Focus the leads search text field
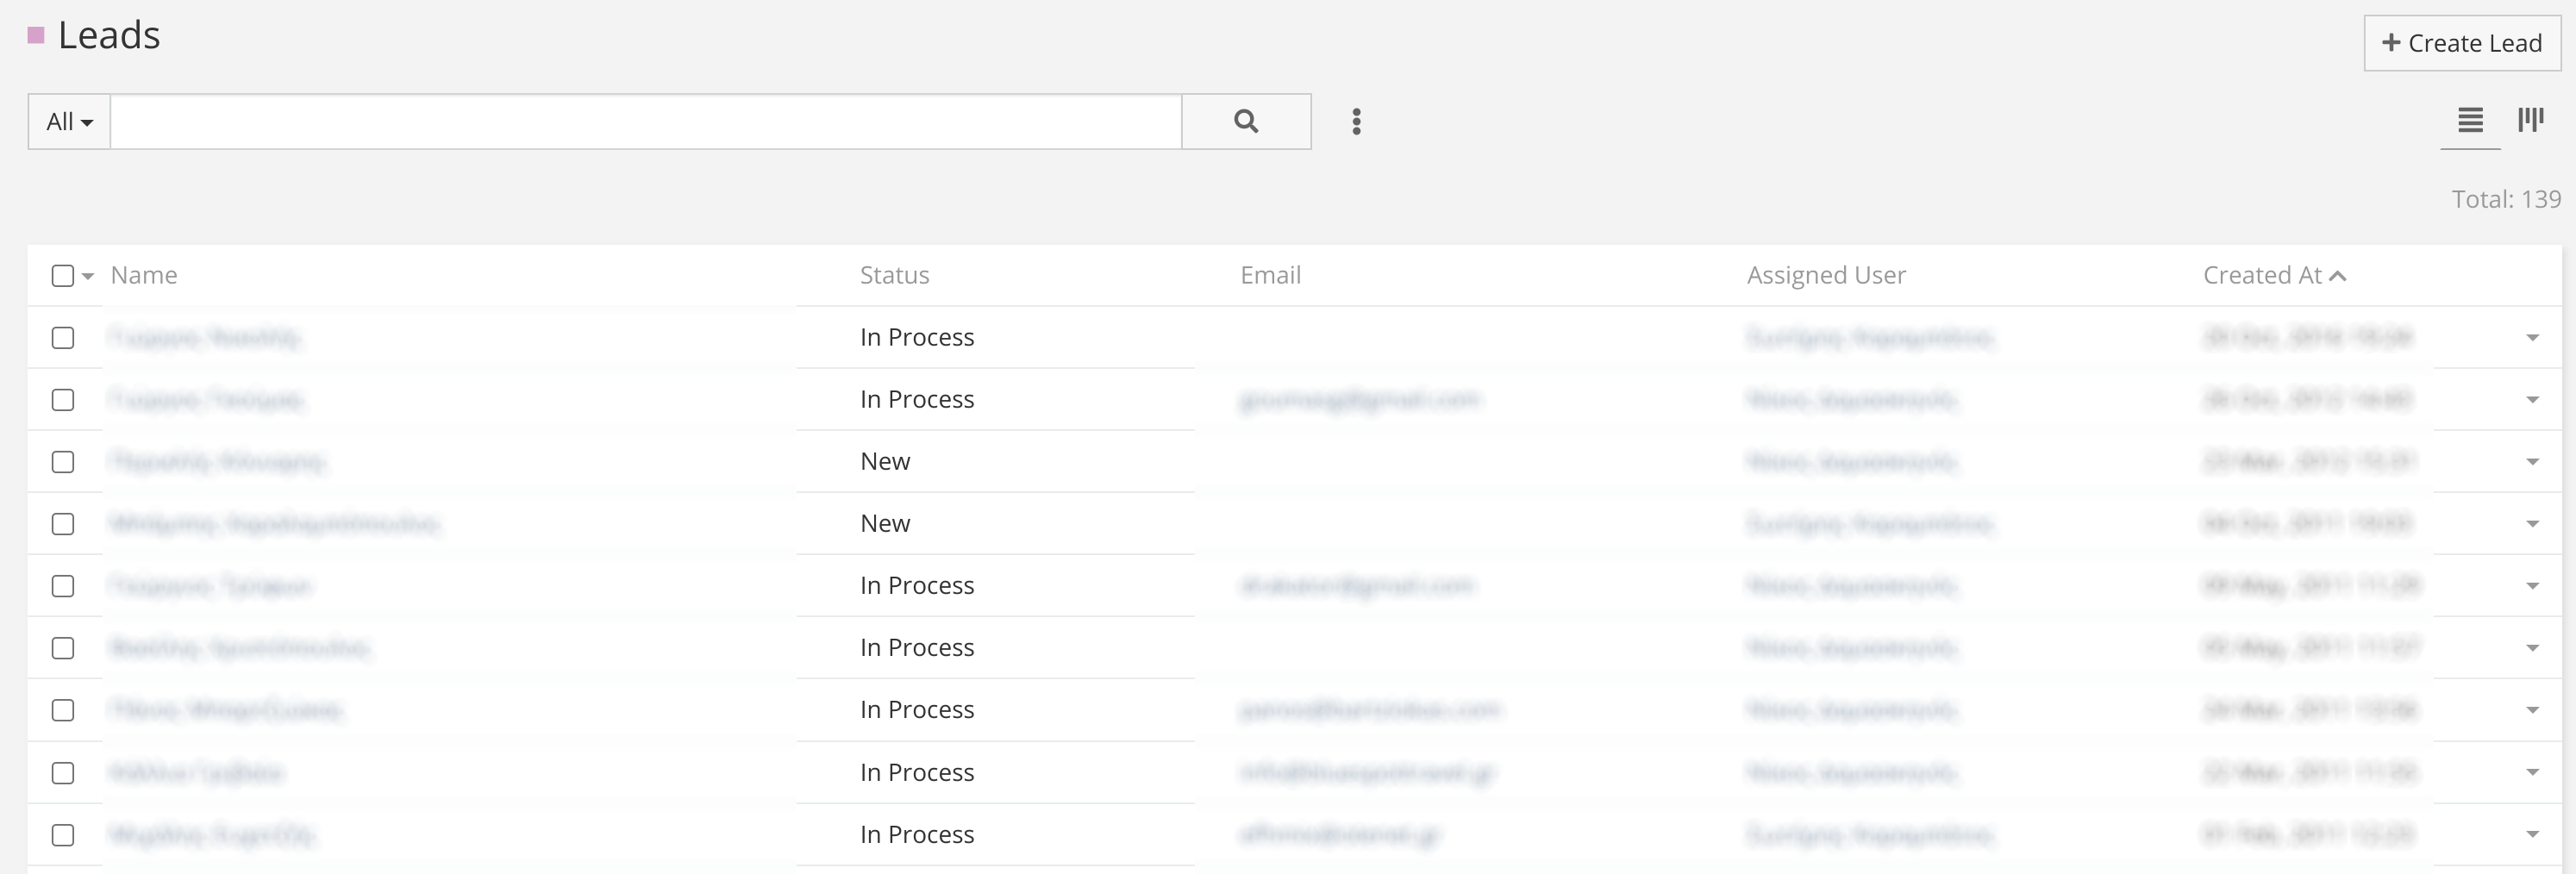Screen dimensions: 2576x874 point(646,122)
